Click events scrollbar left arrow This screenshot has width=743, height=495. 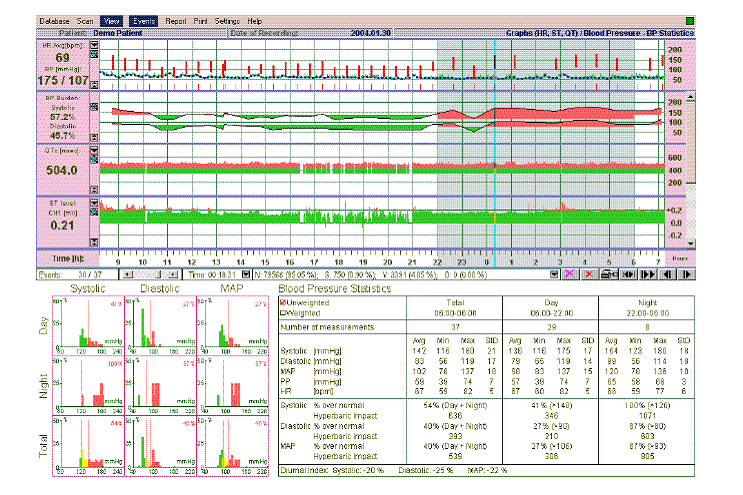(125, 272)
